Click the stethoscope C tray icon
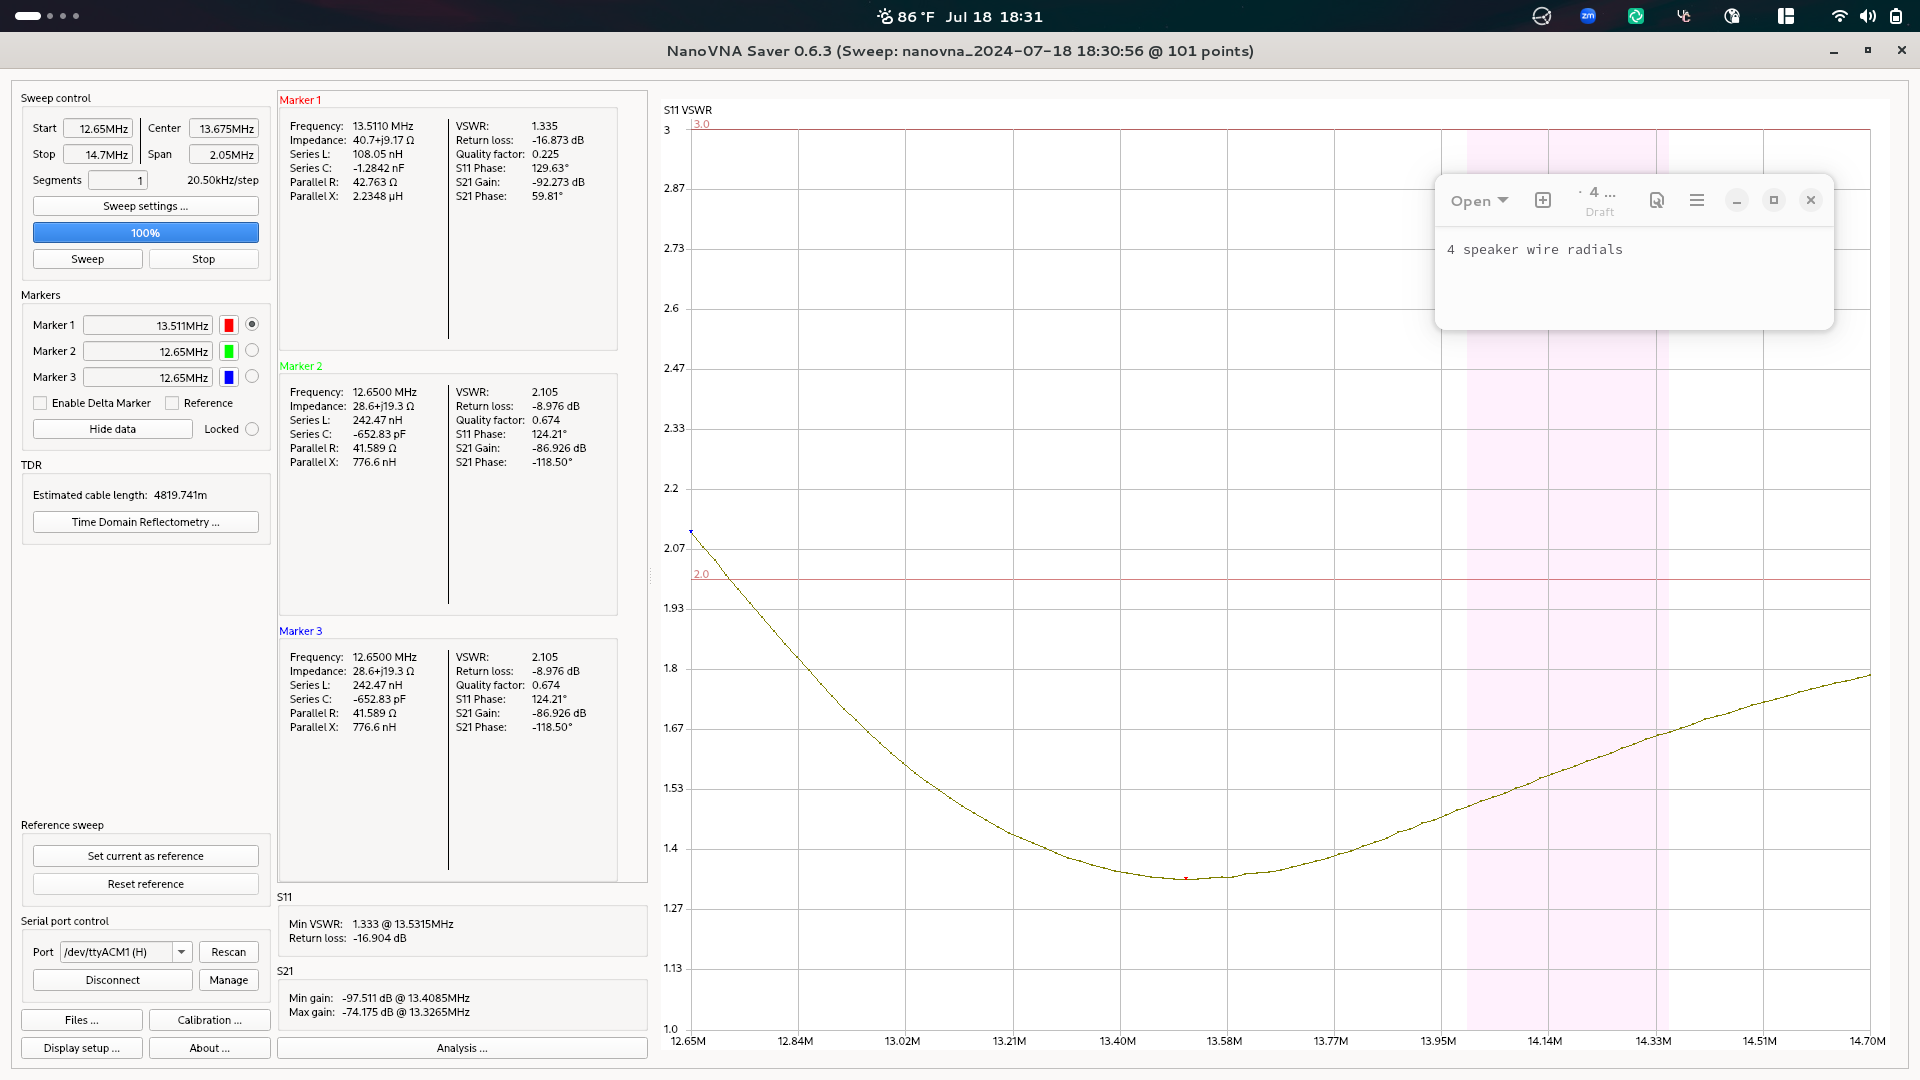 tap(1684, 16)
